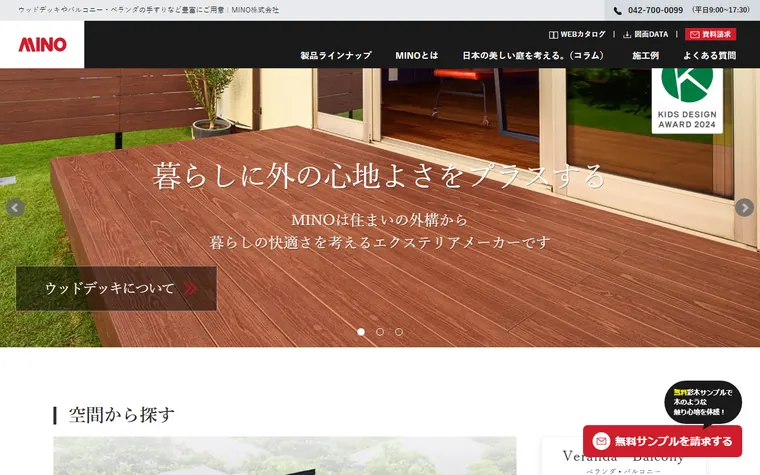Click headline 暮らしに外の心地よさをプラスする
Viewport: 760px width, 475px height.
pos(379,176)
